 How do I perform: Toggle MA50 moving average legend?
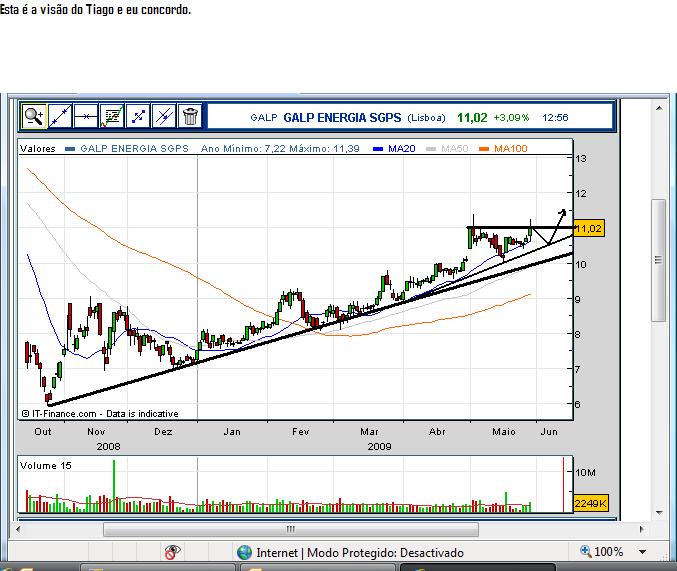(447, 149)
